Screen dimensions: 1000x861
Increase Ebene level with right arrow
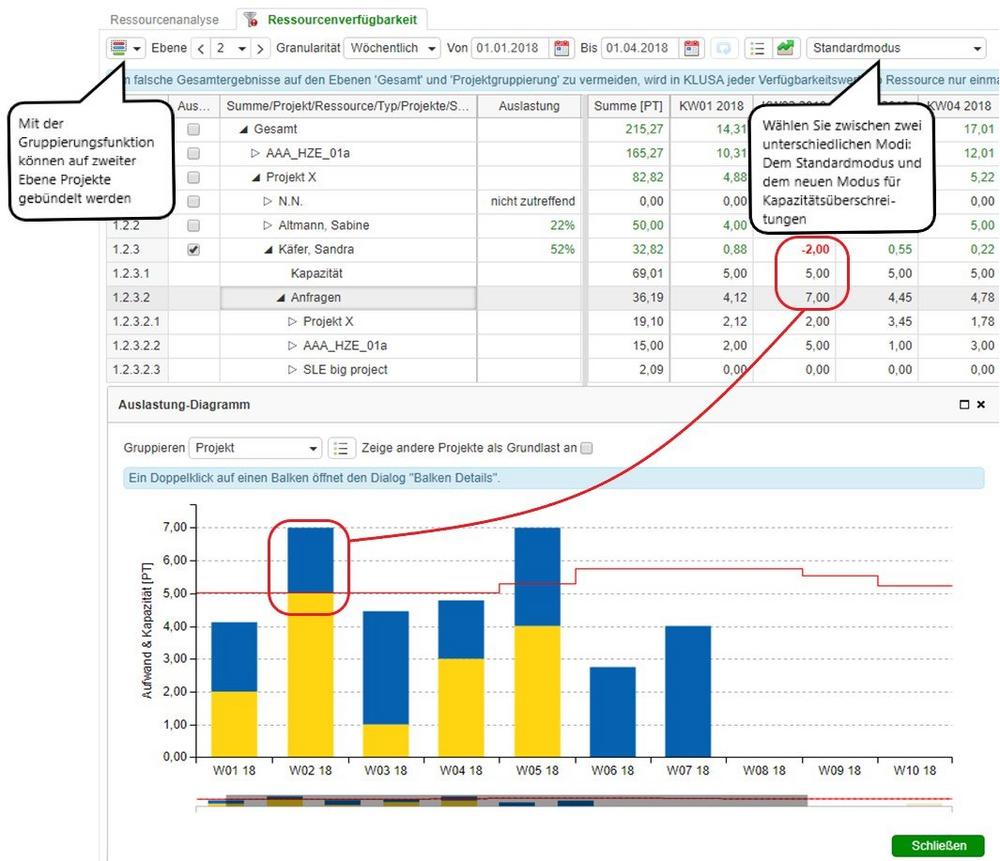click(260, 48)
